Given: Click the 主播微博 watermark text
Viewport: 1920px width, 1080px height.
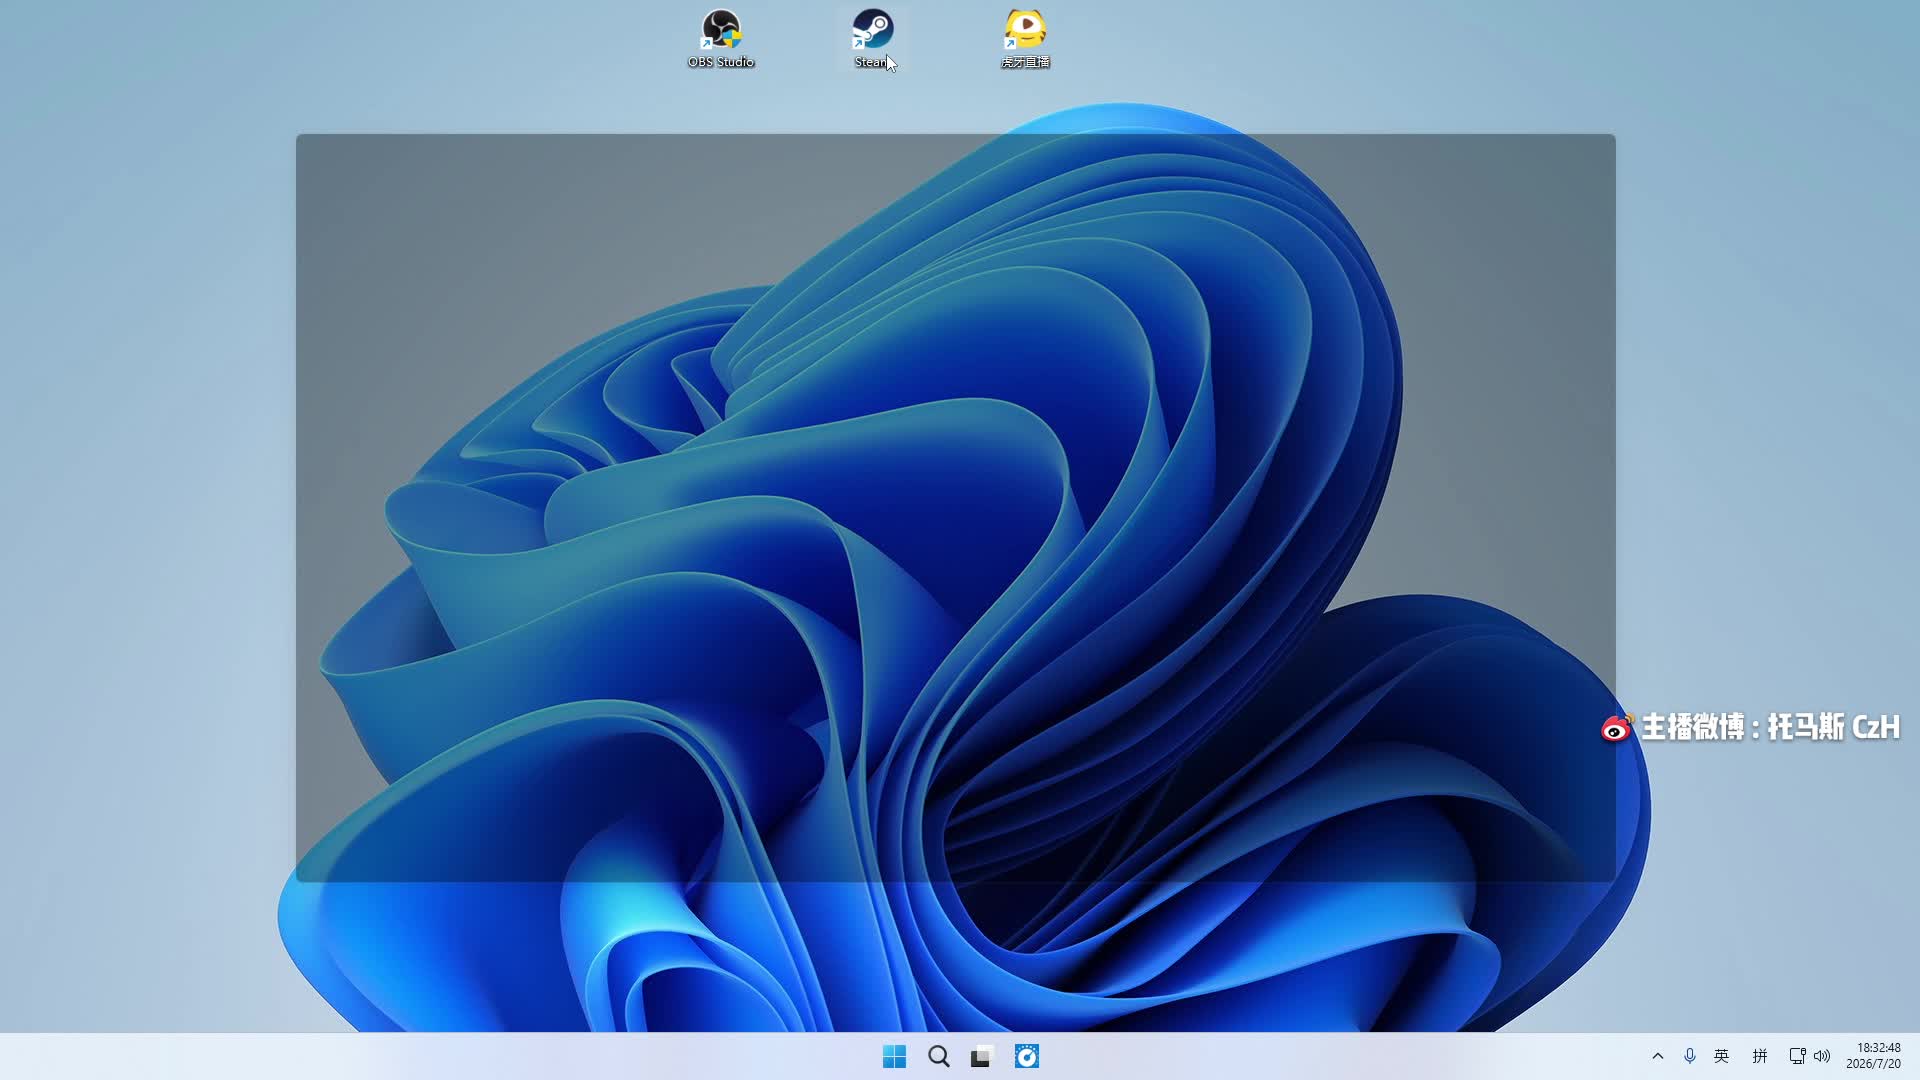Looking at the screenshot, I should point(1770,727).
